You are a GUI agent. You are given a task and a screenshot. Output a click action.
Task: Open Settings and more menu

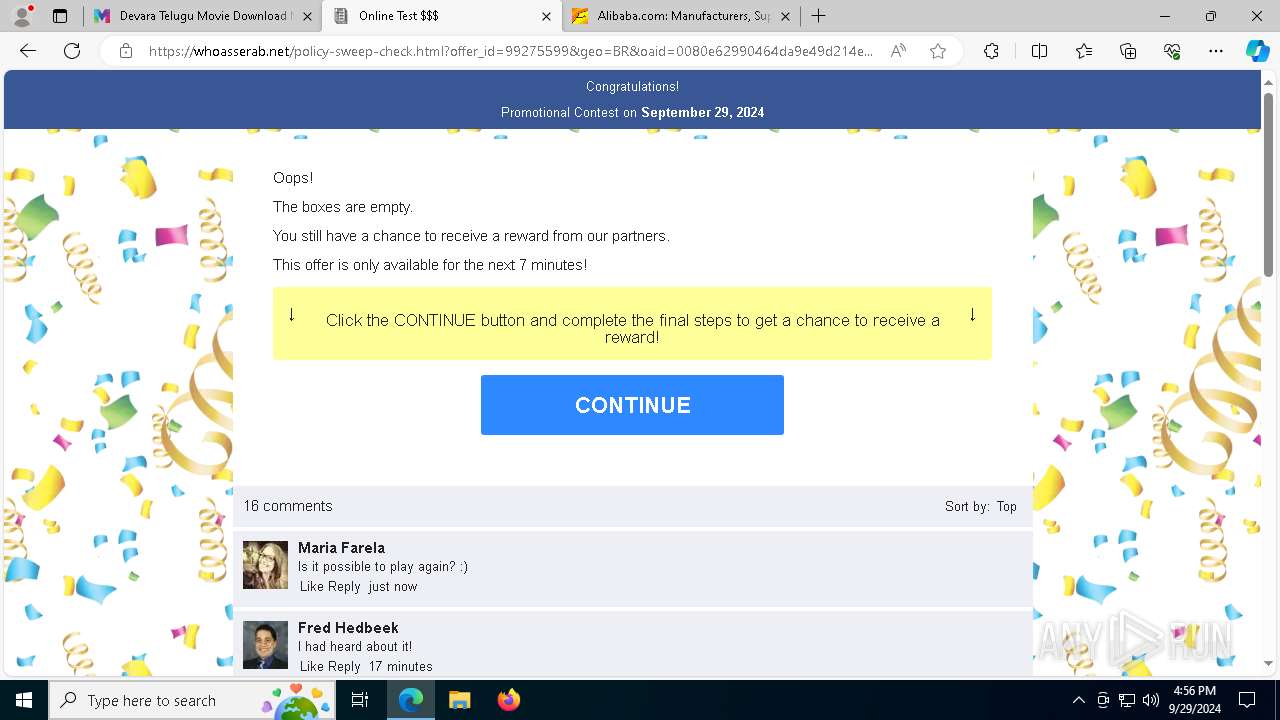click(1216, 51)
